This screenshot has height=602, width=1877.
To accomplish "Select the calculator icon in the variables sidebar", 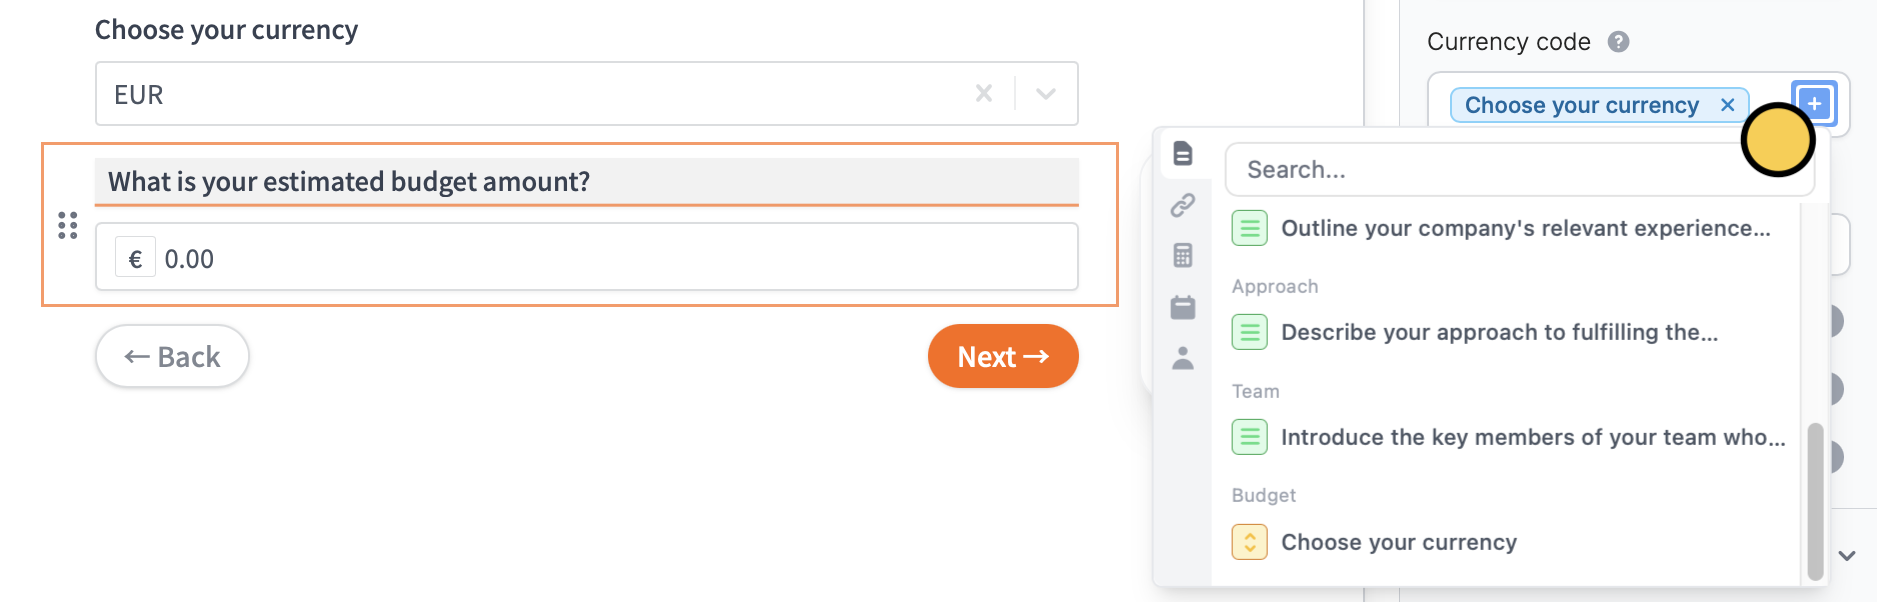I will 1184,256.
